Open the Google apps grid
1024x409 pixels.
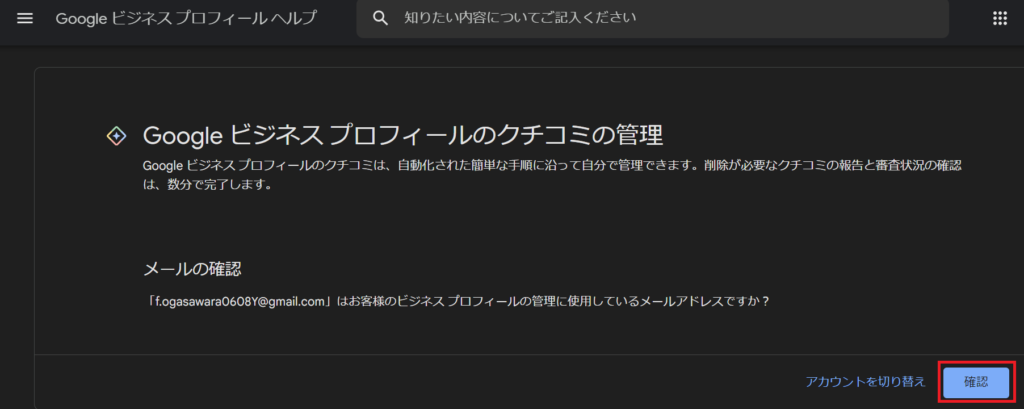tap(998, 19)
